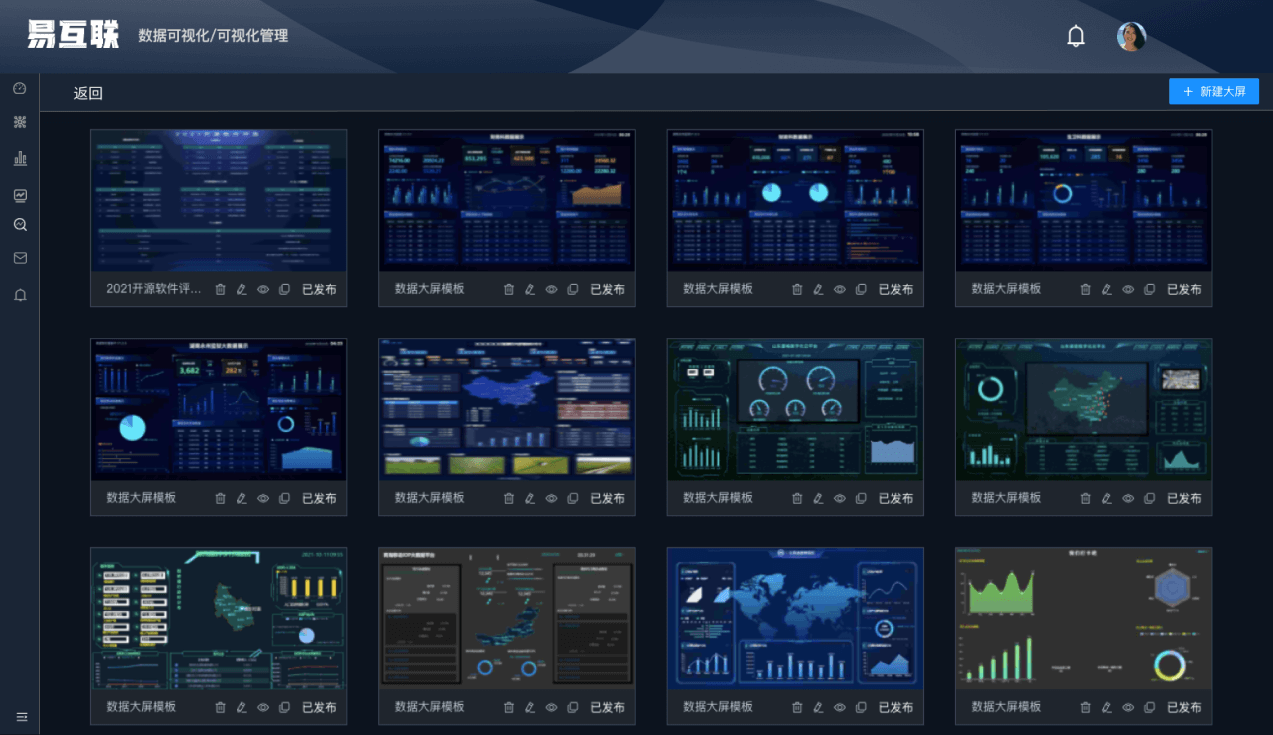
Task: Click the 新建大屏 button
Action: [1213, 91]
